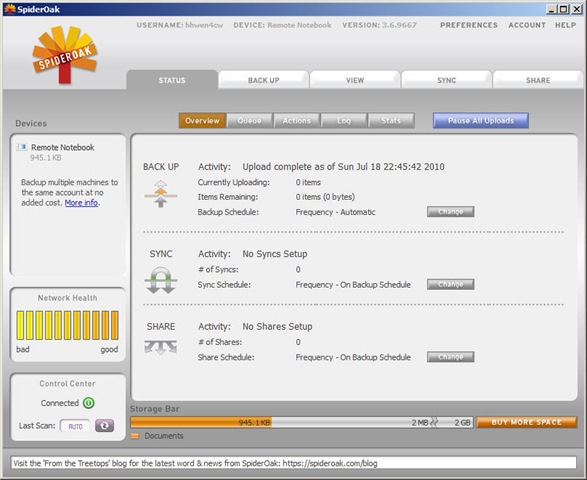
Task: Select Remote Notebook in Devices list
Action: tap(63, 147)
